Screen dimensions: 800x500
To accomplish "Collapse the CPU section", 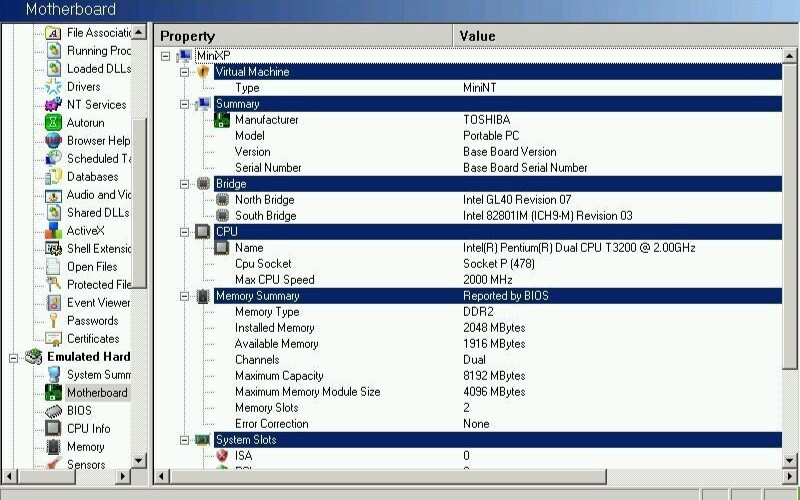I will pyautogui.click(x=184, y=232).
